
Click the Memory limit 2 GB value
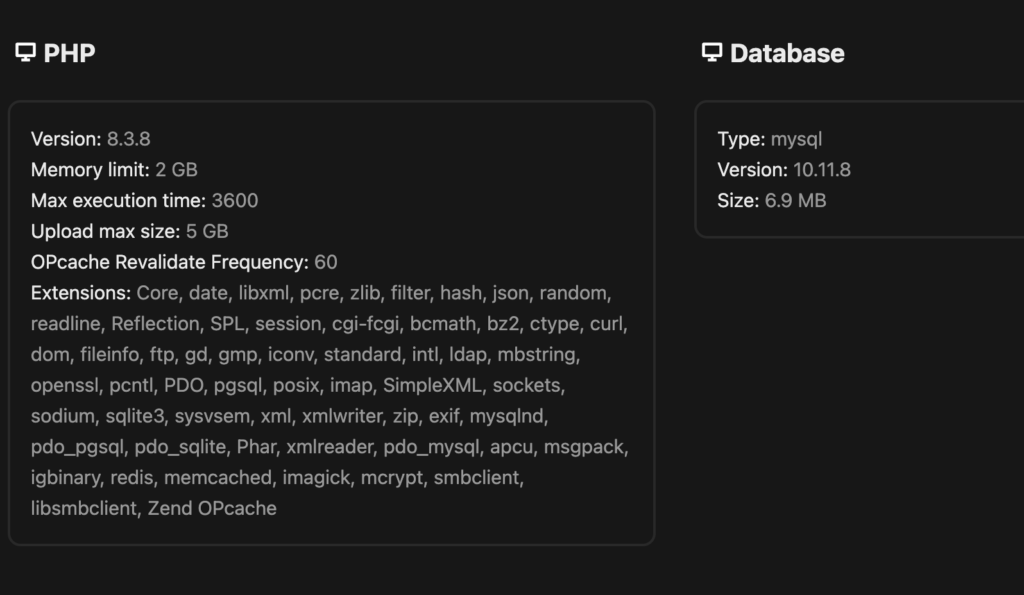(176, 170)
